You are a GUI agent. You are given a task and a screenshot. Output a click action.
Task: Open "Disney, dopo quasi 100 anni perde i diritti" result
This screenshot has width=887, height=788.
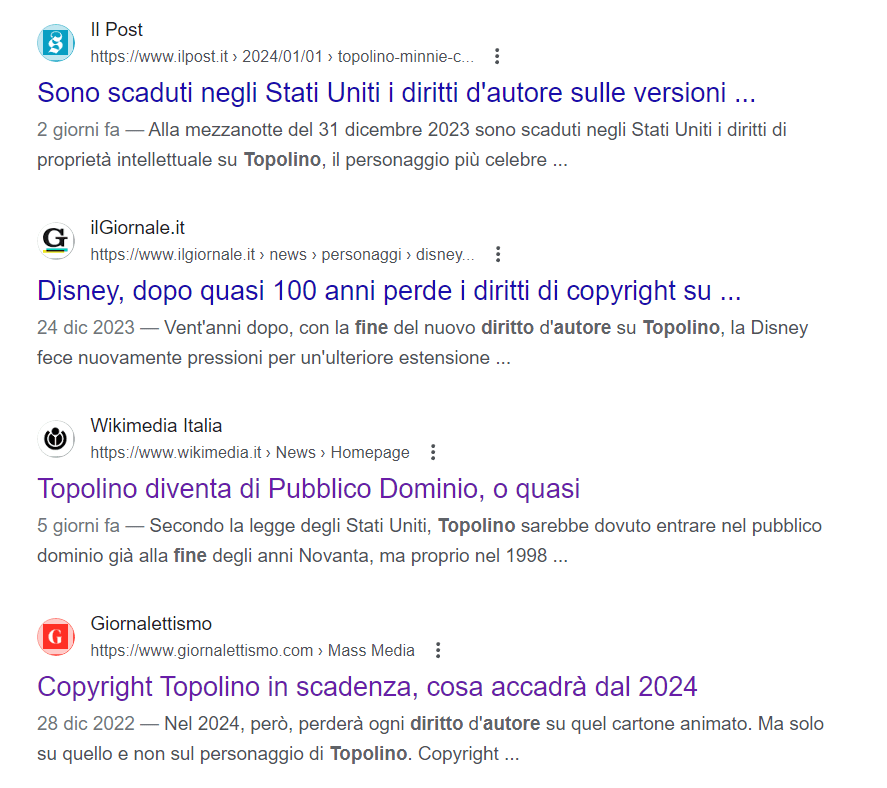[389, 291]
